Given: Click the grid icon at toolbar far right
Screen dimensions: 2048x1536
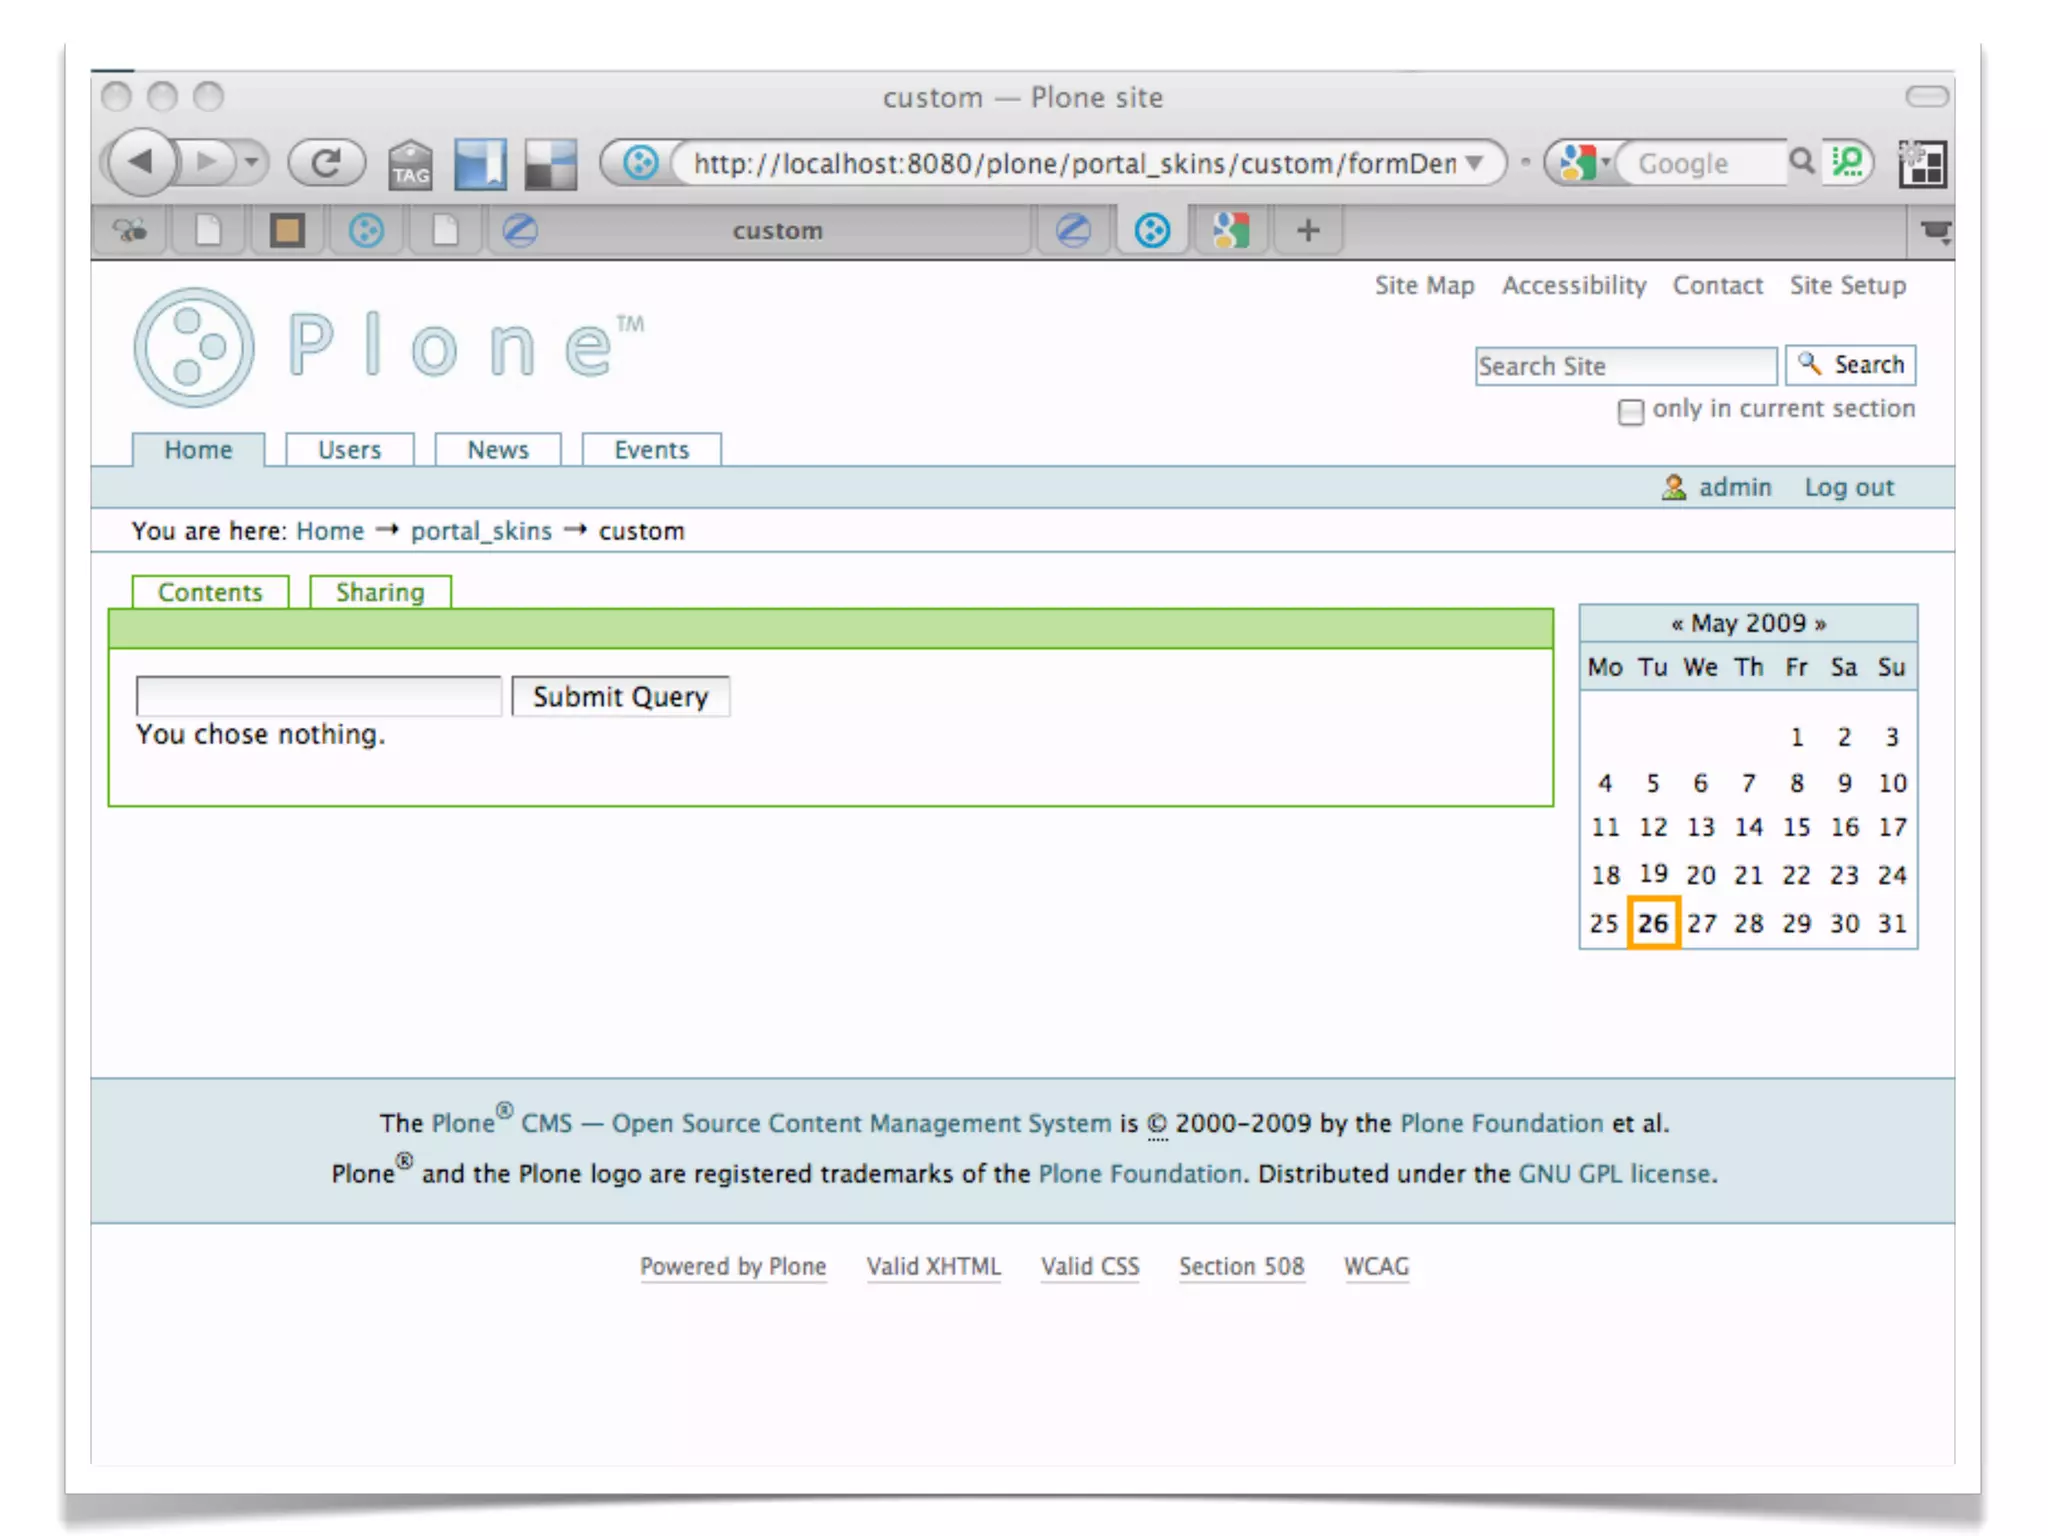Looking at the screenshot, I should click(1922, 163).
